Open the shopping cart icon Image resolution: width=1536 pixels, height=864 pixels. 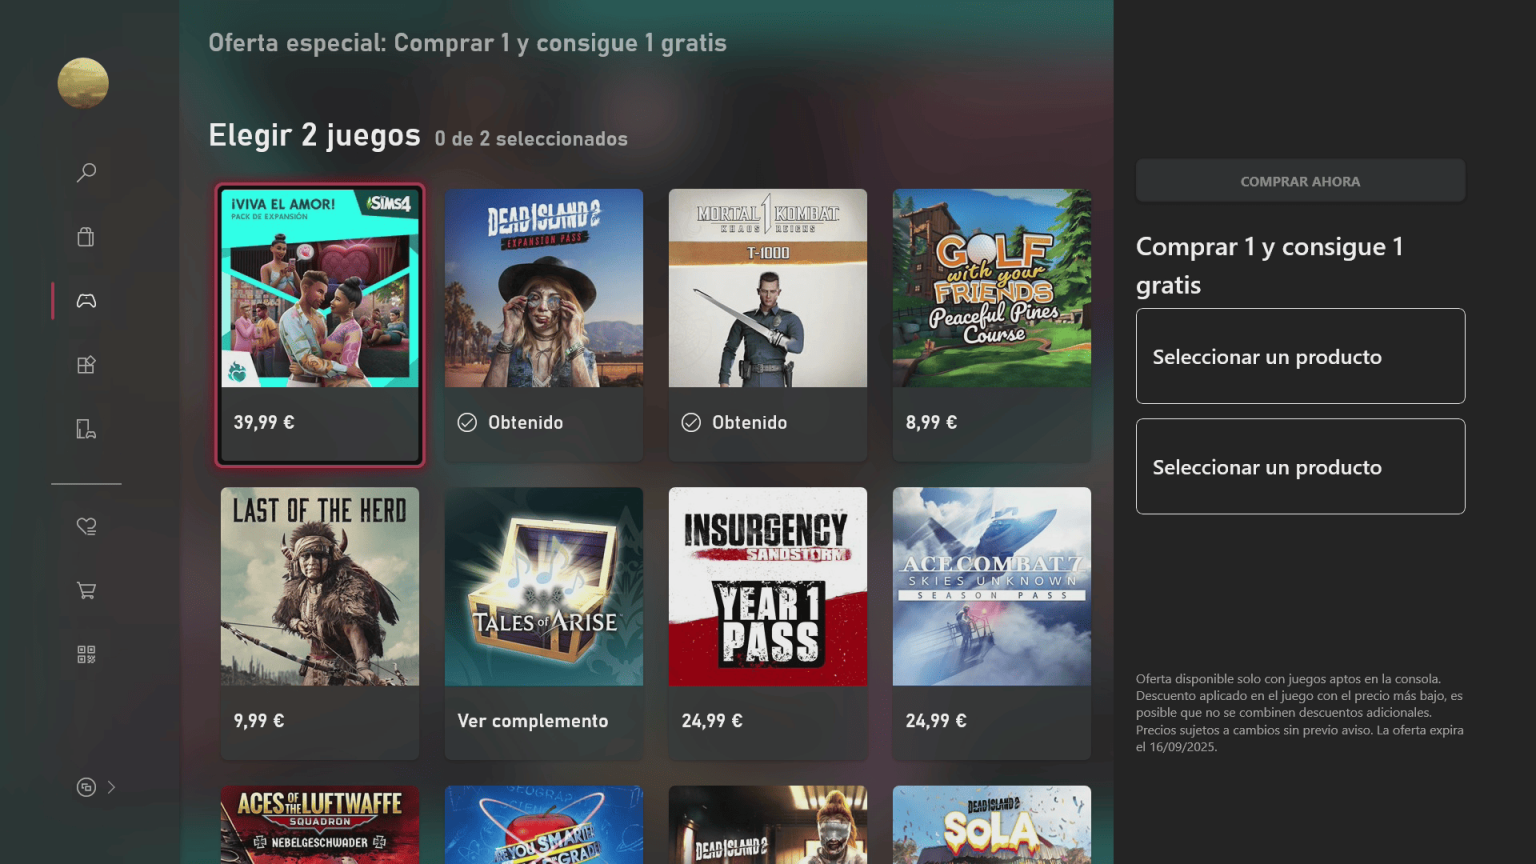86,590
